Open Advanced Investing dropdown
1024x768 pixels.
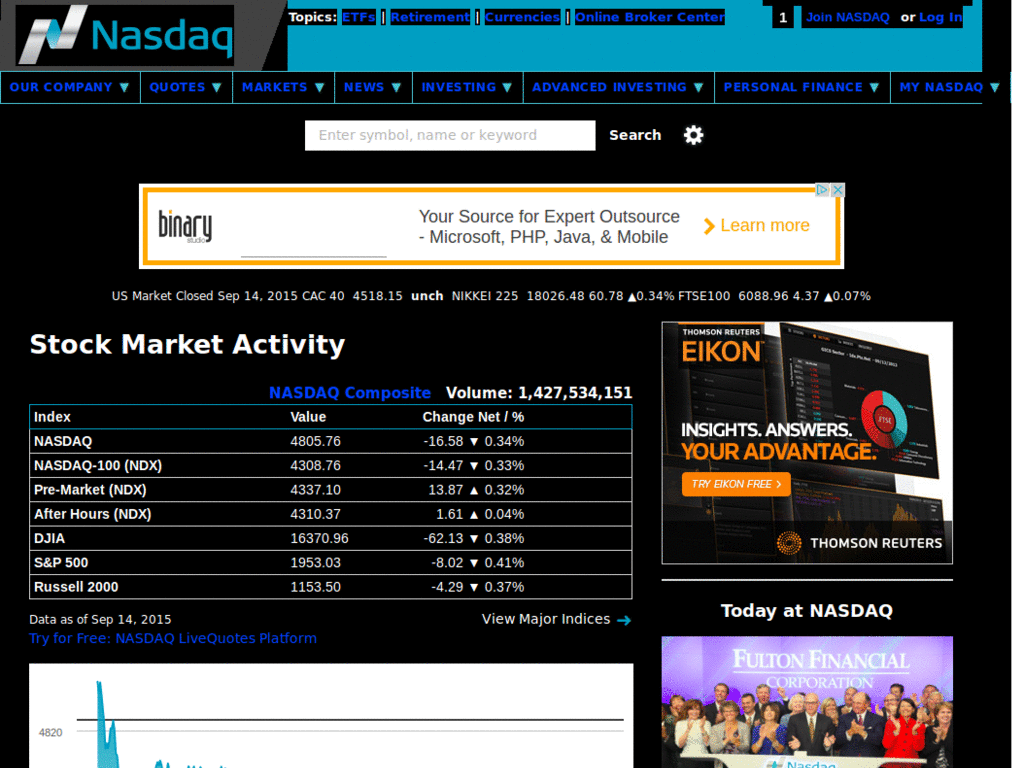pos(618,88)
